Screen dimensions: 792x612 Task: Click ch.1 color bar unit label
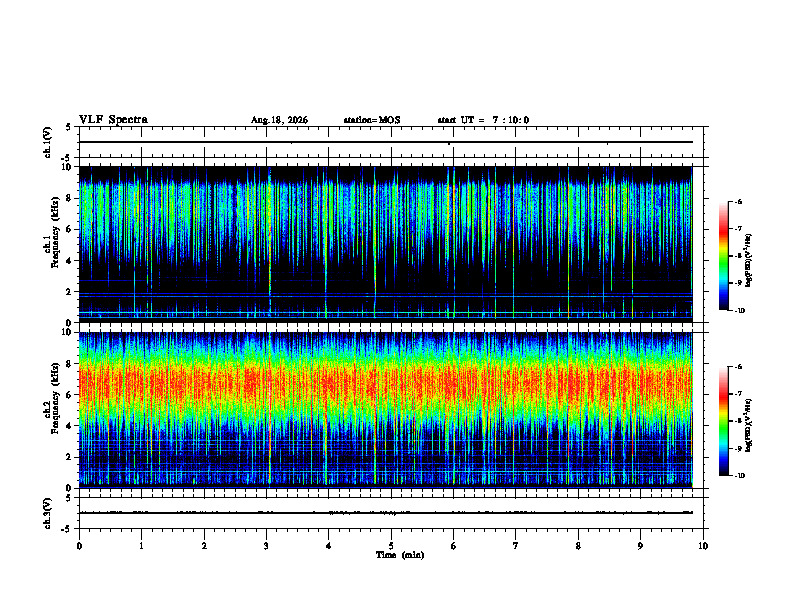tap(749, 260)
